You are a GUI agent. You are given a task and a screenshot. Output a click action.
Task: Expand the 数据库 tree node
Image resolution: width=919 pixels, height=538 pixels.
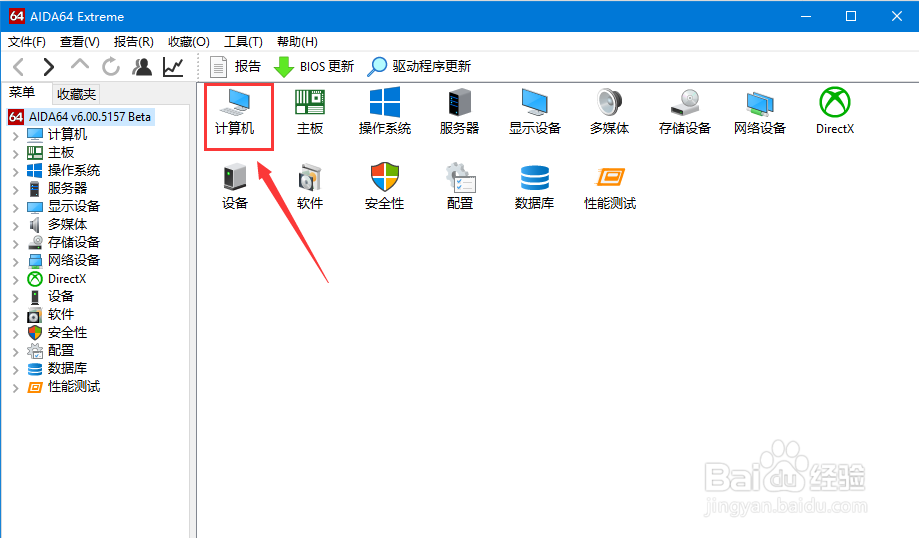pyautogui.click(x=15, y=369)
